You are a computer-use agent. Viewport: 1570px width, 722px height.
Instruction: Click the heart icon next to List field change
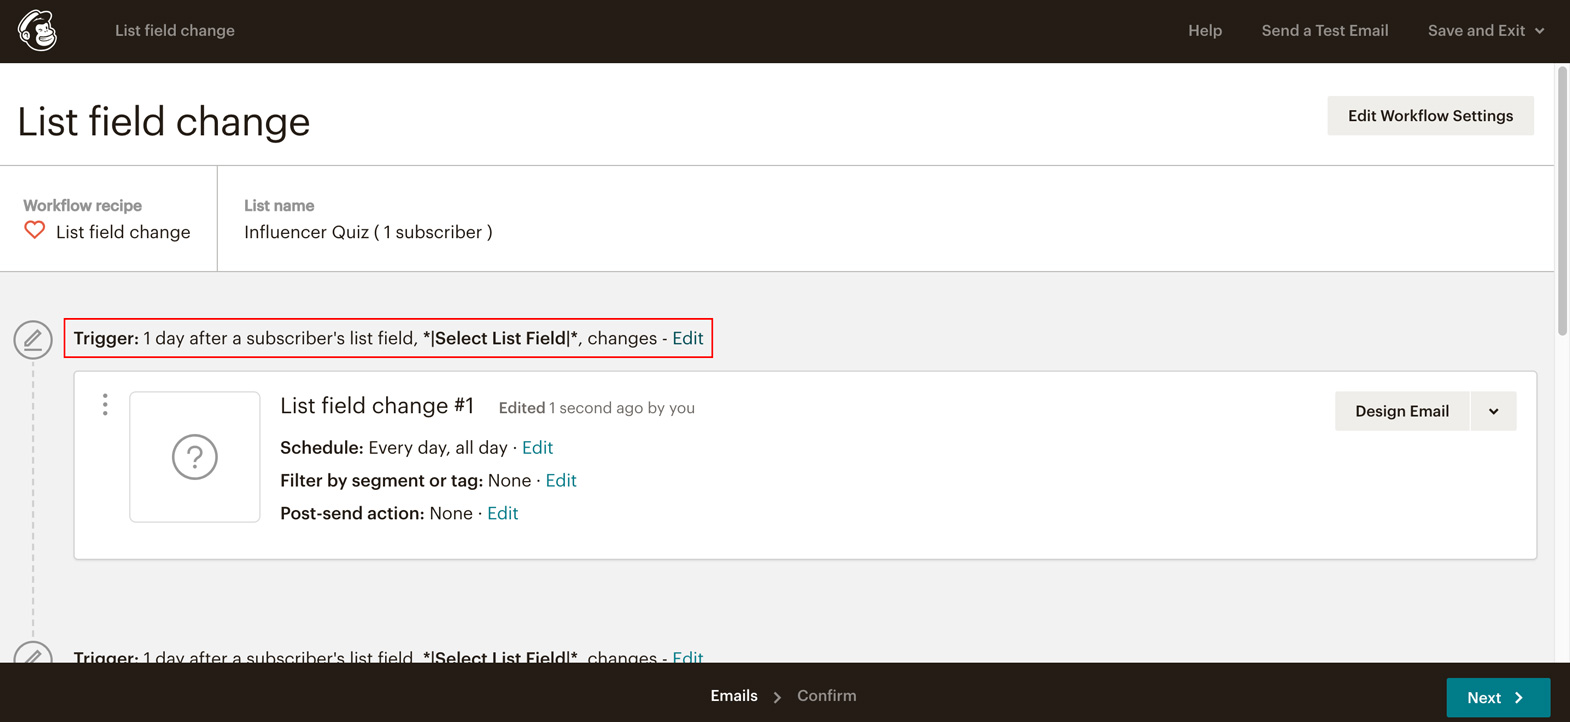[x=35, y=230]
